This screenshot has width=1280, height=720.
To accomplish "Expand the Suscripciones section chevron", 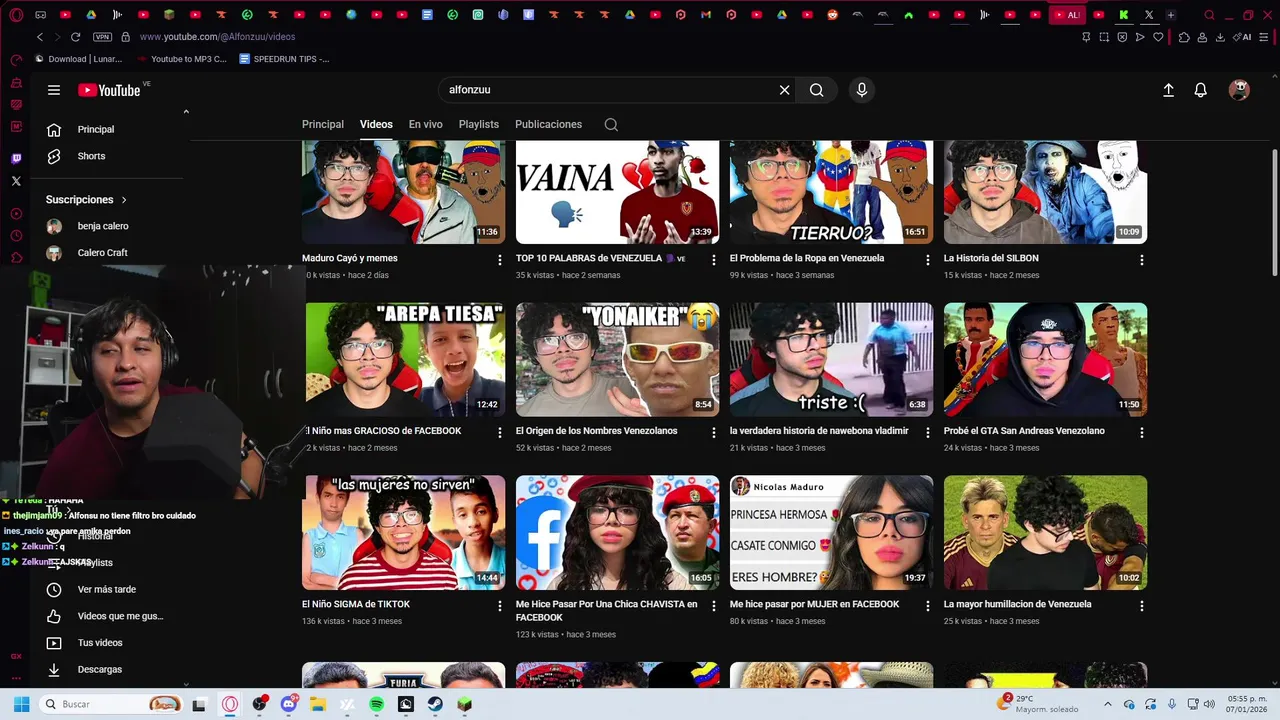I will tap(124, 200).
